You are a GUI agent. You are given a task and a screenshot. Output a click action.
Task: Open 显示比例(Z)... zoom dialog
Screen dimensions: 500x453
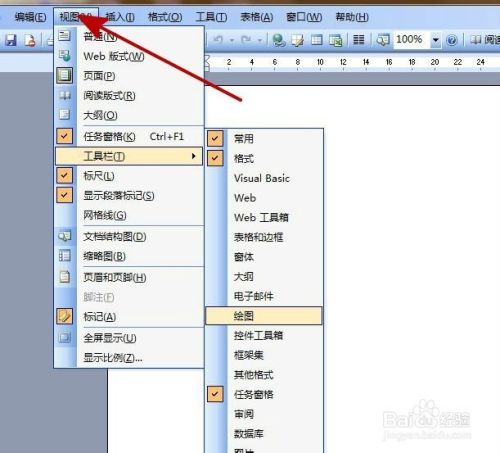pos(129,358)
